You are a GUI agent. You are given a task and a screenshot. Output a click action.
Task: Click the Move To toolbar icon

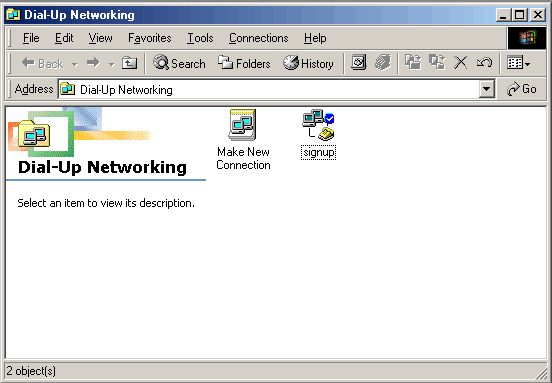(x=413, y=63)
